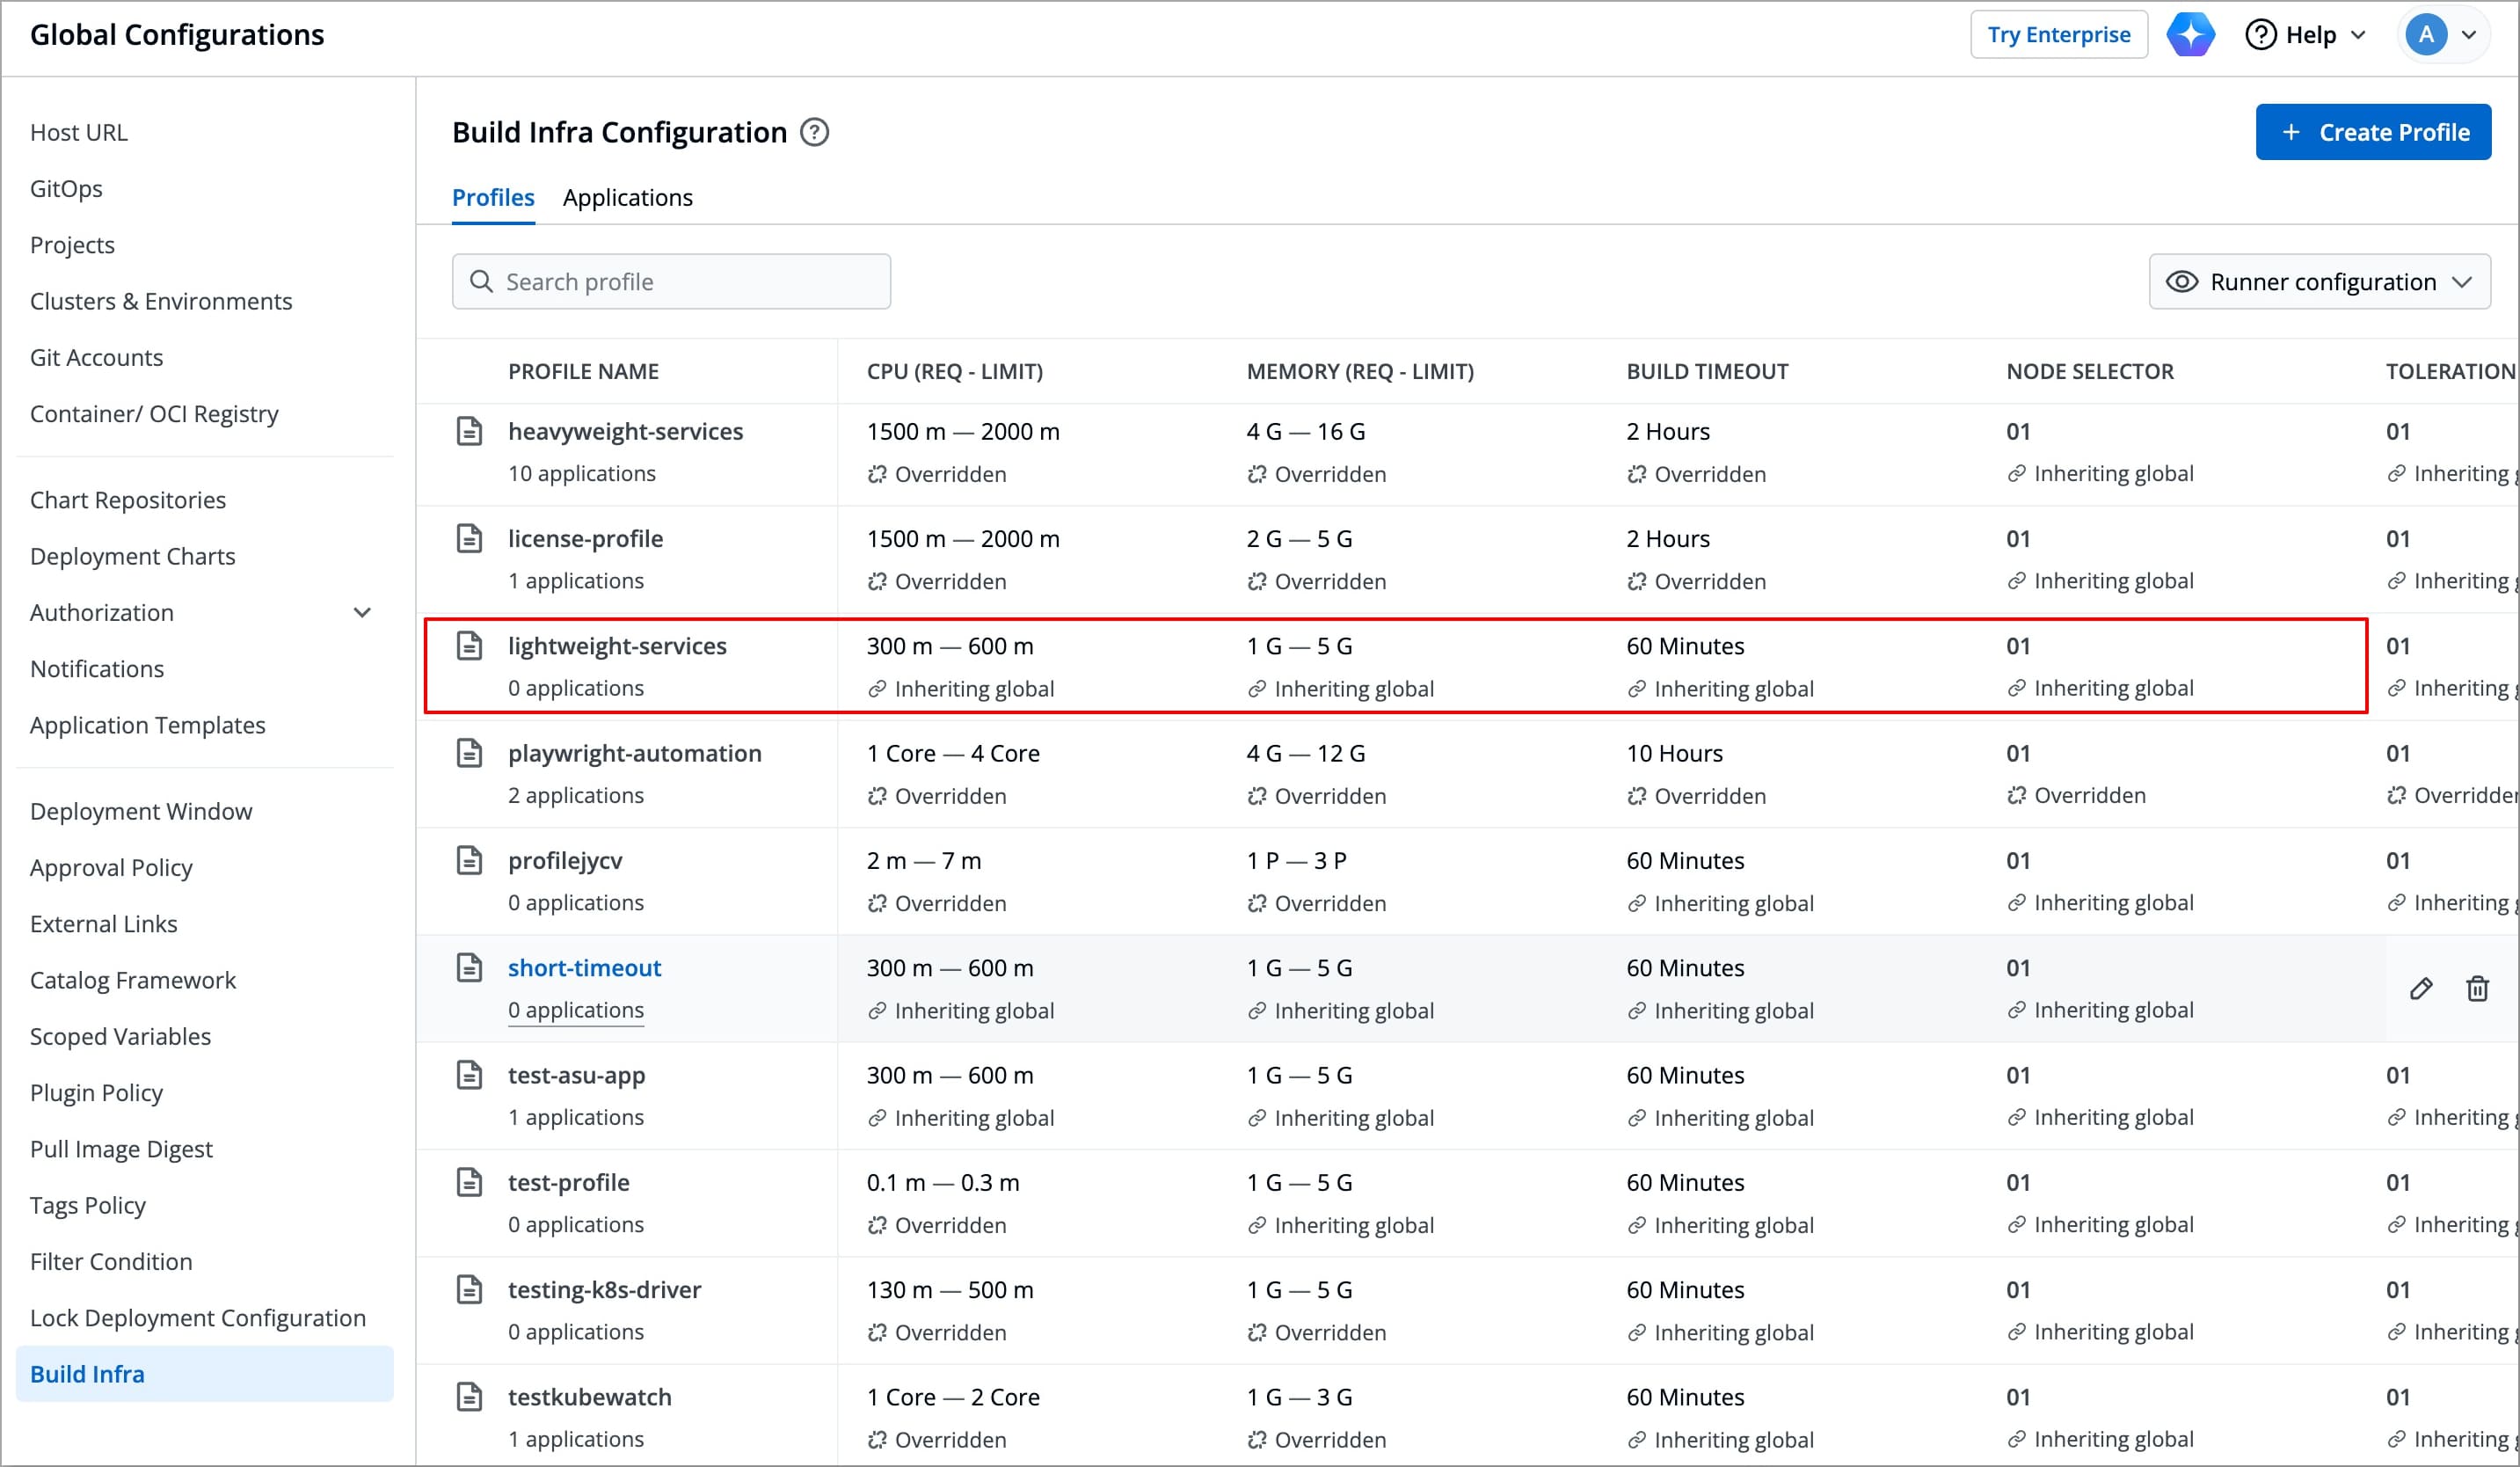Switch to the Applications tab
Viewport: 2520px width, 1467px height.
tap(627, 197)
